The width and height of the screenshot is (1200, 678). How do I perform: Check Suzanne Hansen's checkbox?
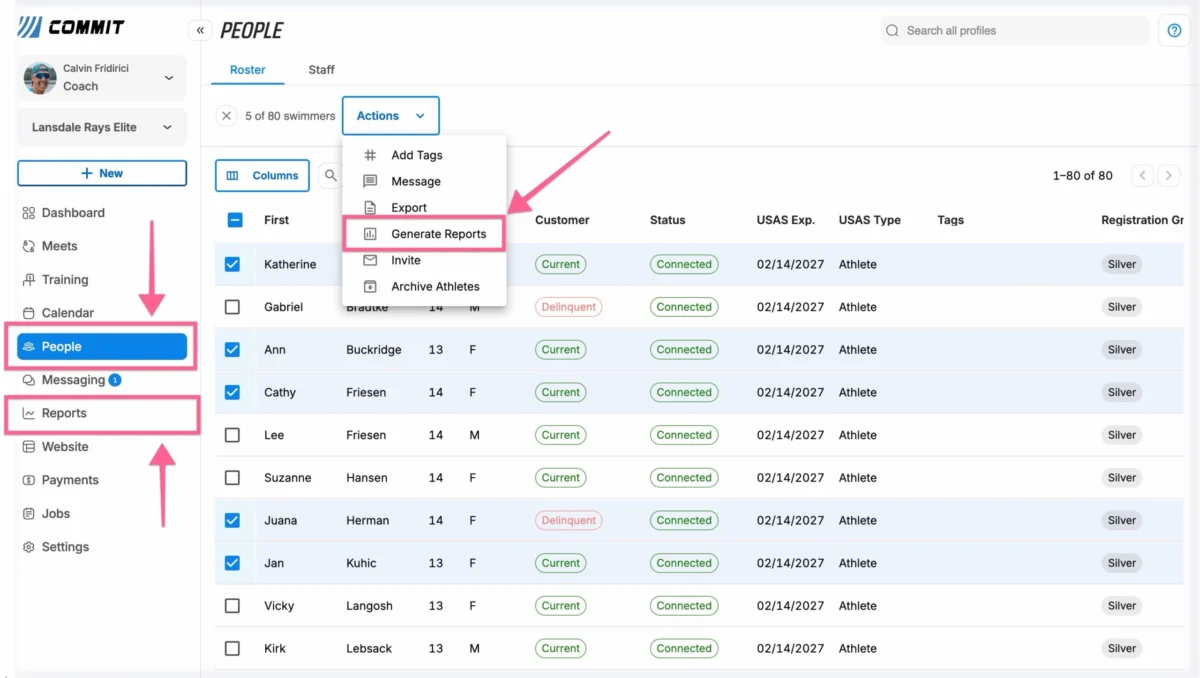[x=232, y=478]
